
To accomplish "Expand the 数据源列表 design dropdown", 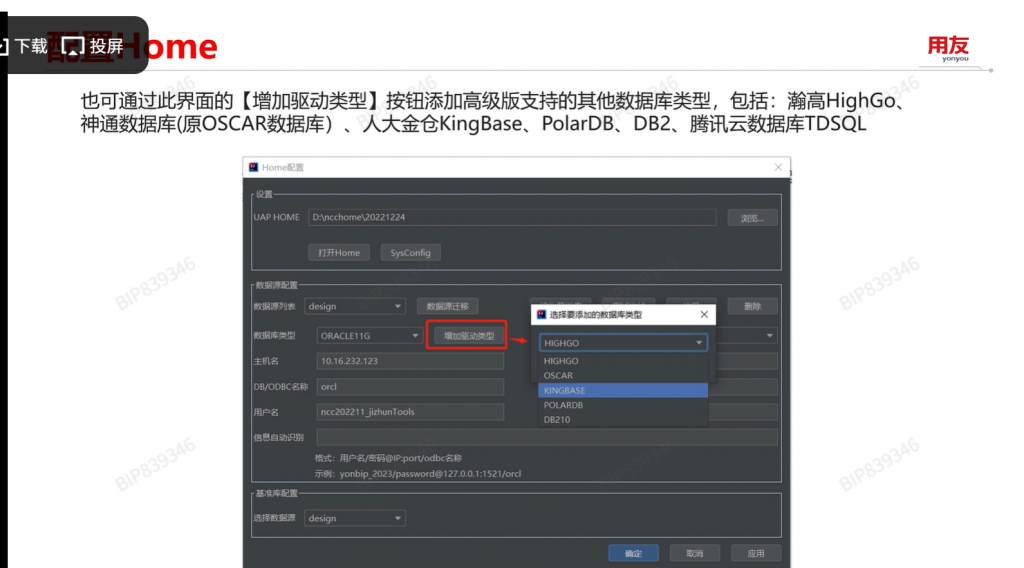I will [397, 306].
